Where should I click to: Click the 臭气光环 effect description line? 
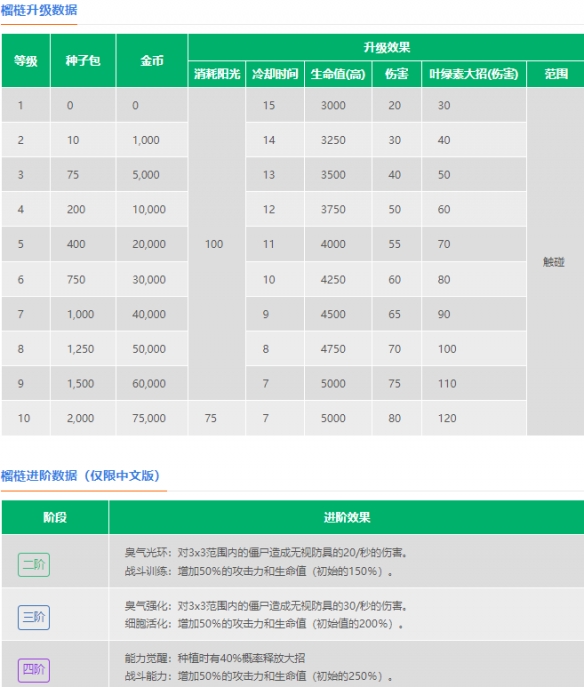(266, 552)
